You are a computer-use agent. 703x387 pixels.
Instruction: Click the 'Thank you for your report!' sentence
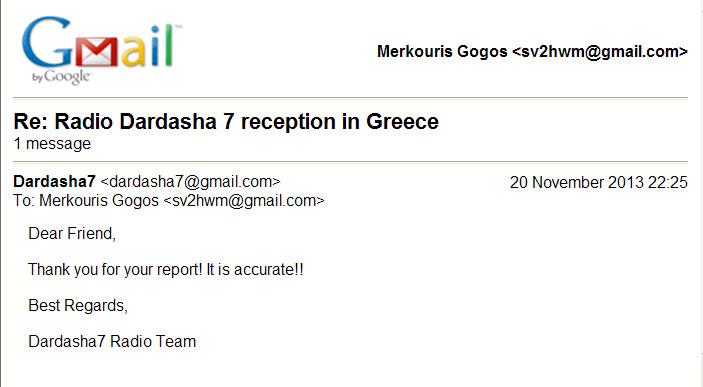coord(115,270)
